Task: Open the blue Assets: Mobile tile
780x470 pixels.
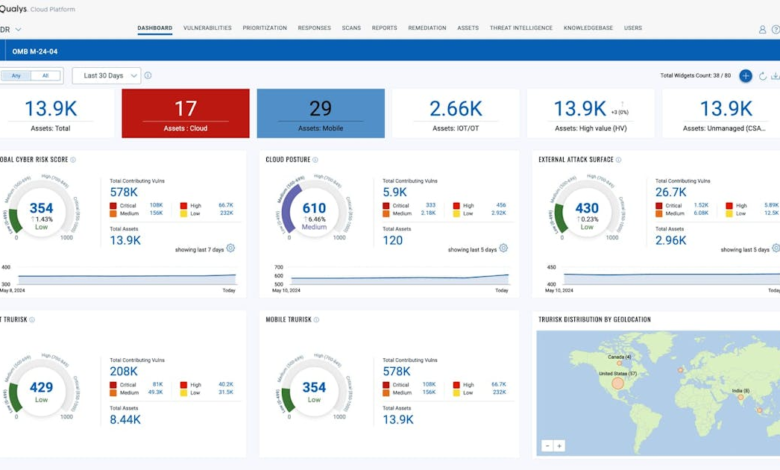Action: click(x=321, y=113)
